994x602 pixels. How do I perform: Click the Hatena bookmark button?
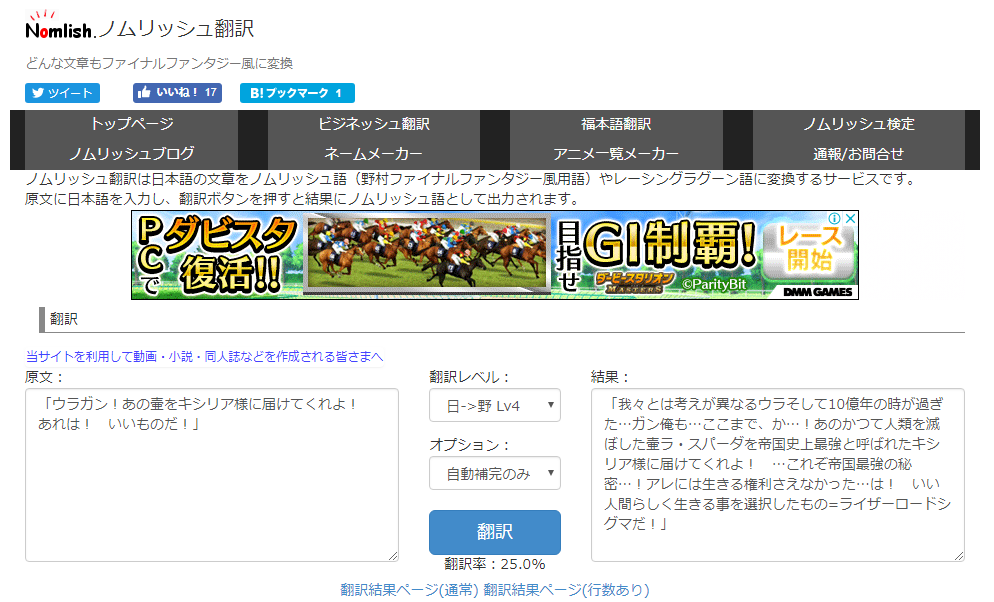(x=296, y=93)
